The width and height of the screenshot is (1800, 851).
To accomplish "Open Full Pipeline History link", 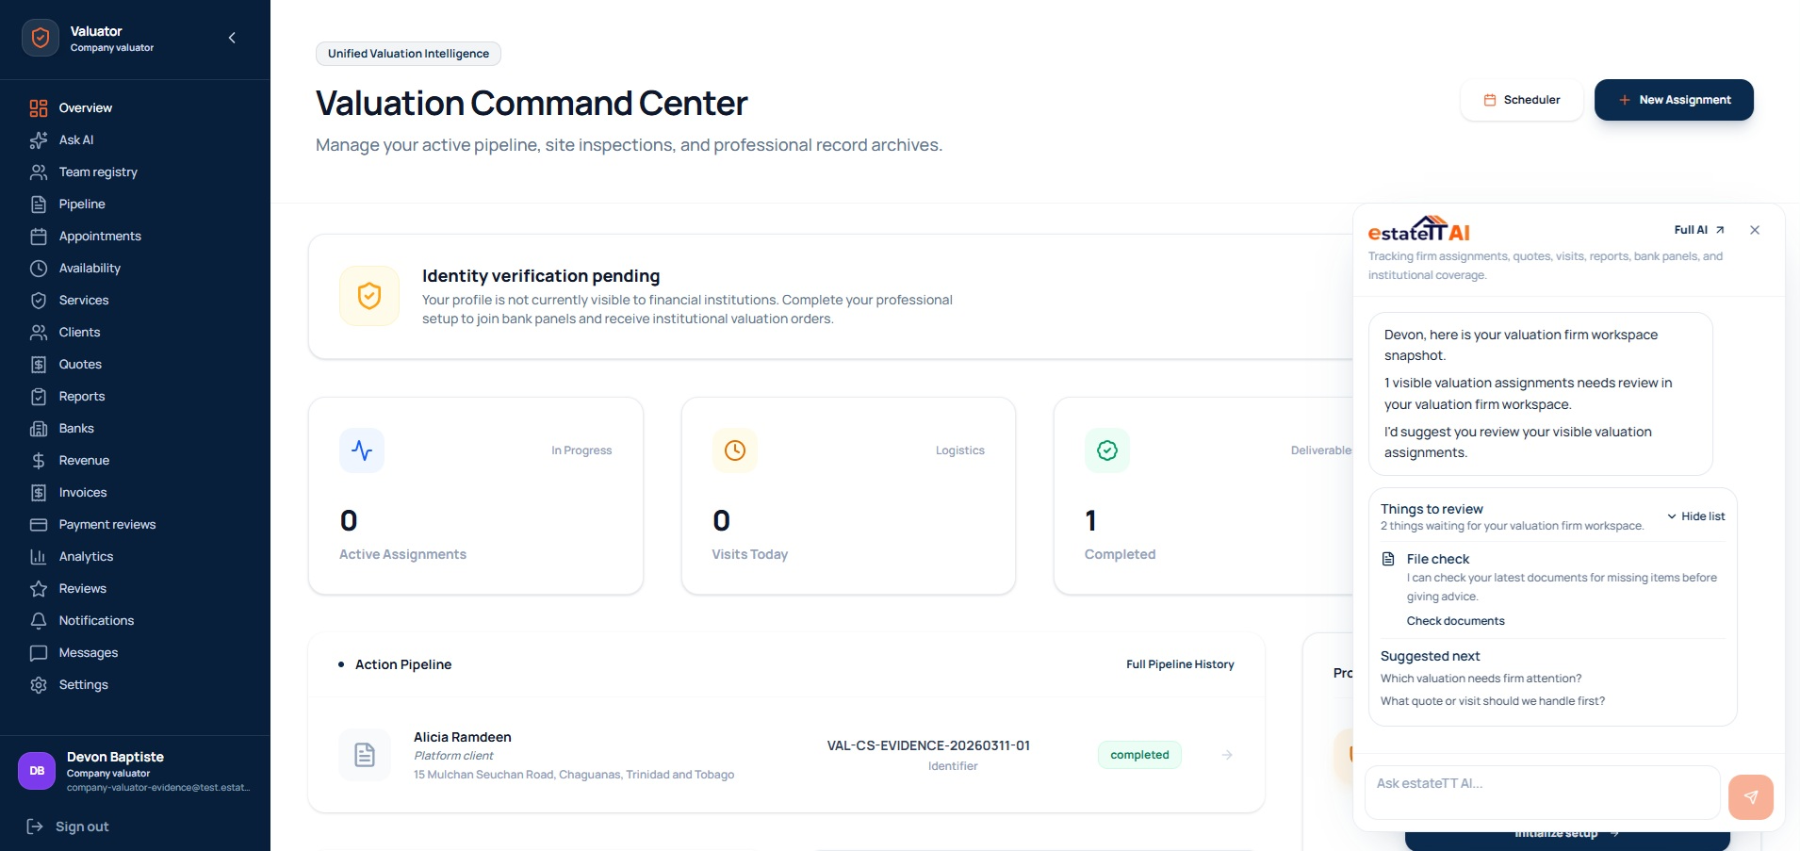I will [x=1180, y=664].
